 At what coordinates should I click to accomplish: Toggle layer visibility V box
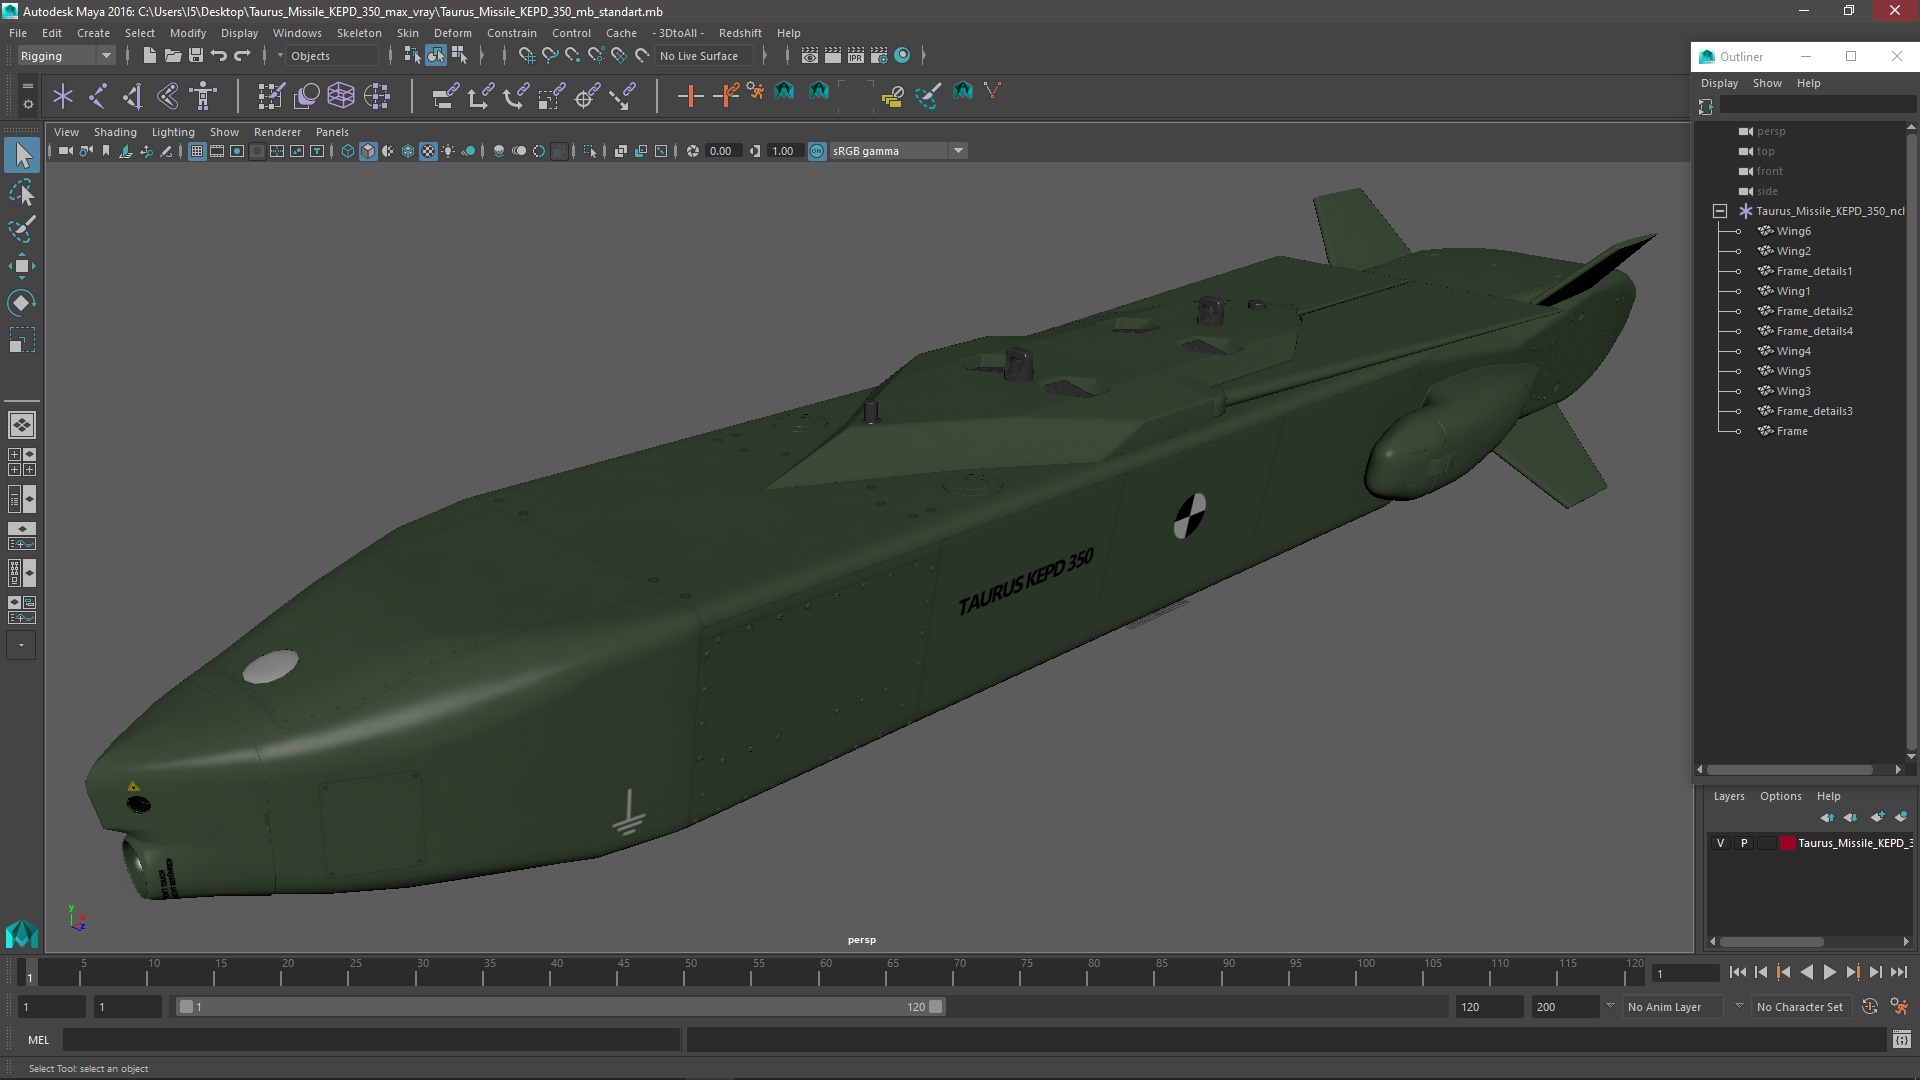tap(1720, 843)
